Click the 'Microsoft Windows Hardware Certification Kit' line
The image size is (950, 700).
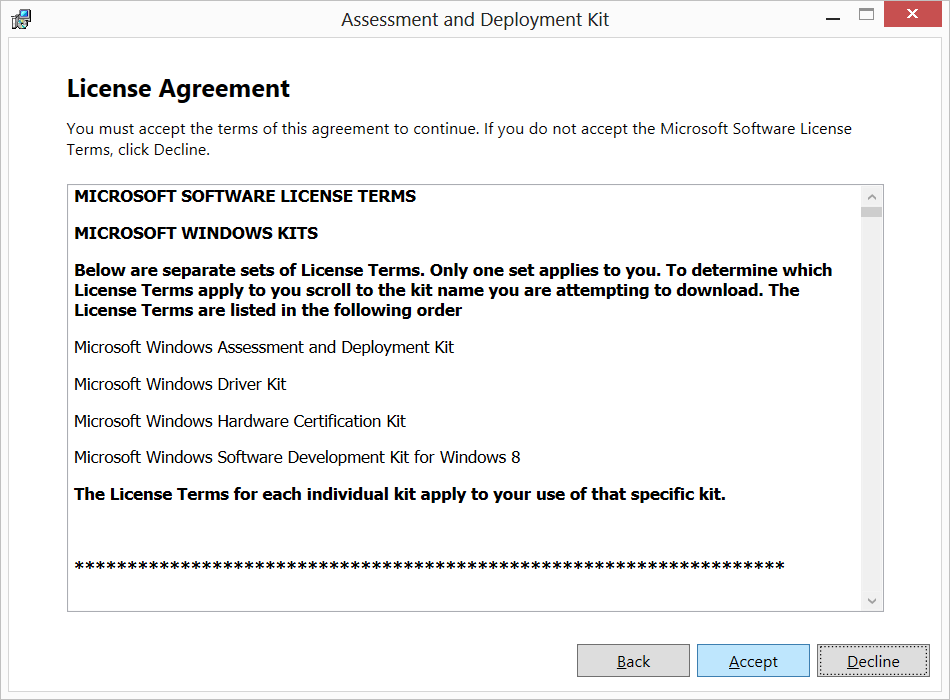[x=240, y=421]
